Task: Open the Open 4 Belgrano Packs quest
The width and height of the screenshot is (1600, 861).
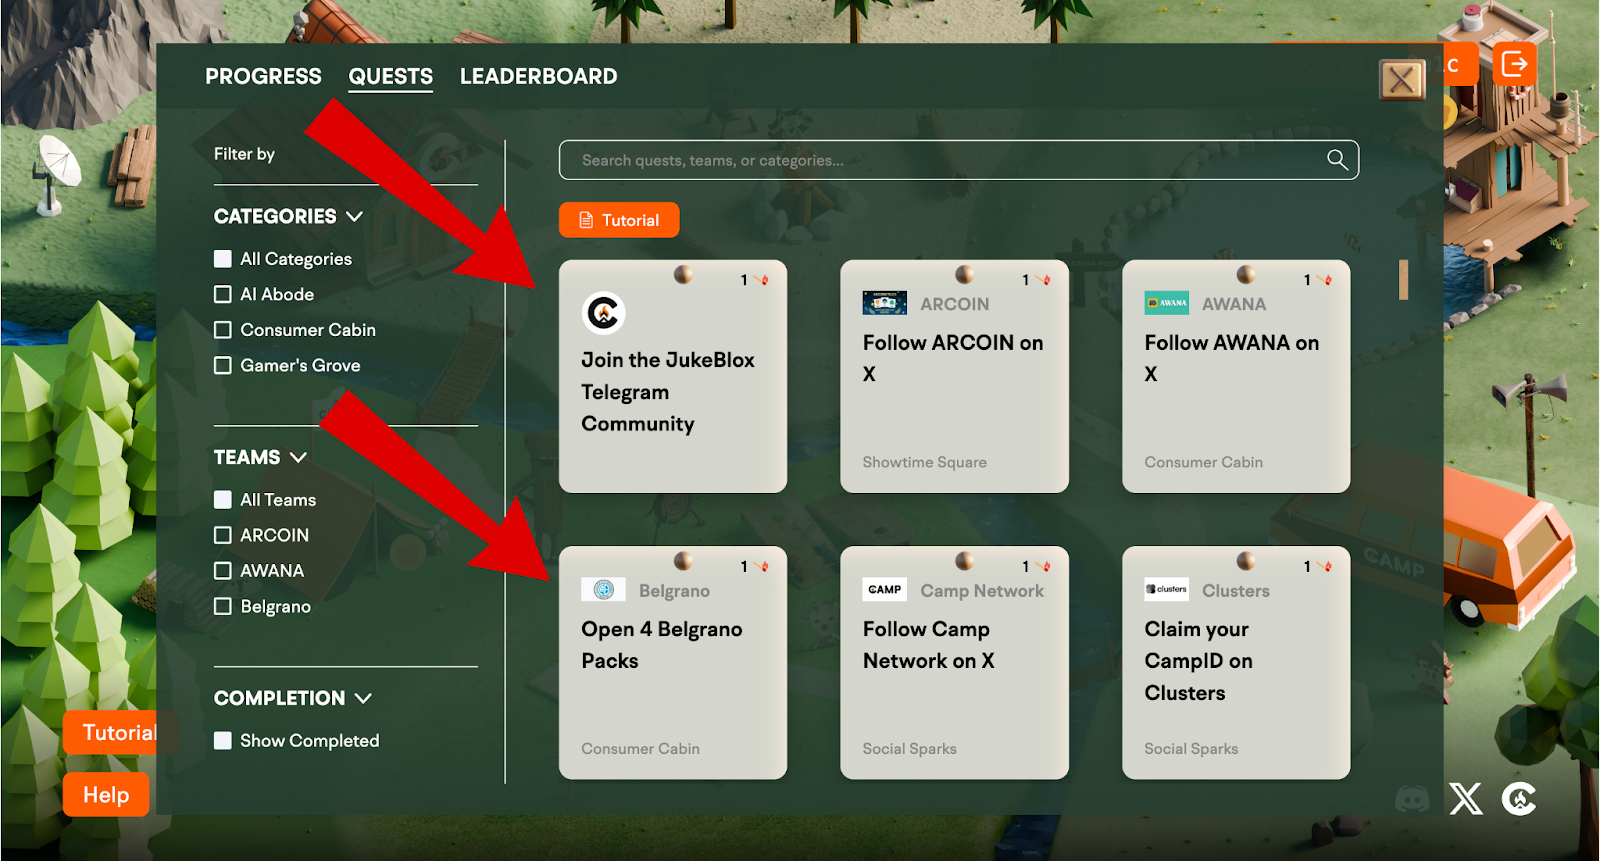Action: pyautogui.click(x=673, y=663)
